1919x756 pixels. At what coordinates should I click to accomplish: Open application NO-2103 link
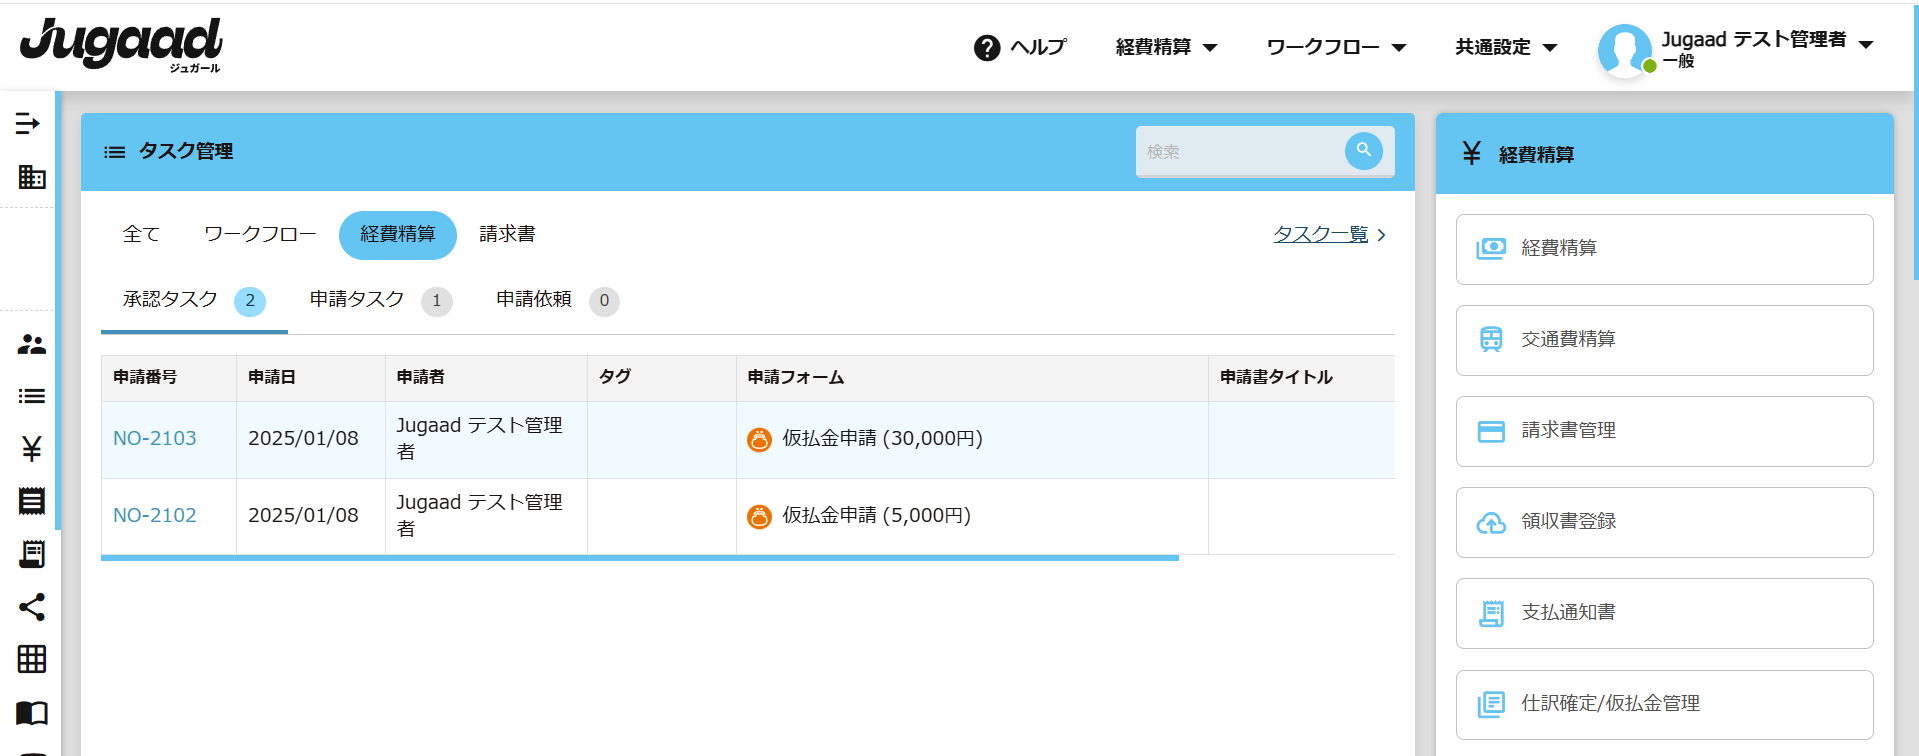pos(155,438)
